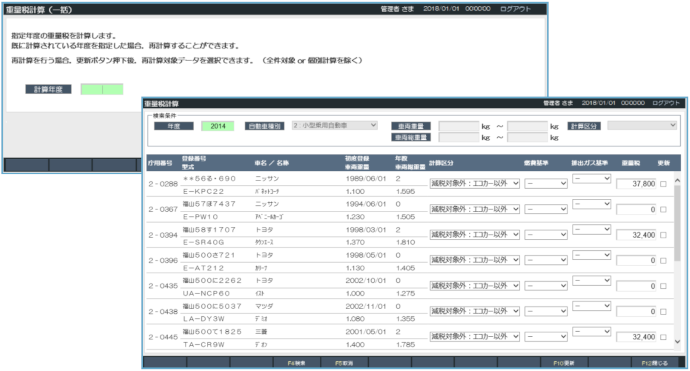Open 燃費基準 dropdown for row 2-0435

tap(546, 286)
